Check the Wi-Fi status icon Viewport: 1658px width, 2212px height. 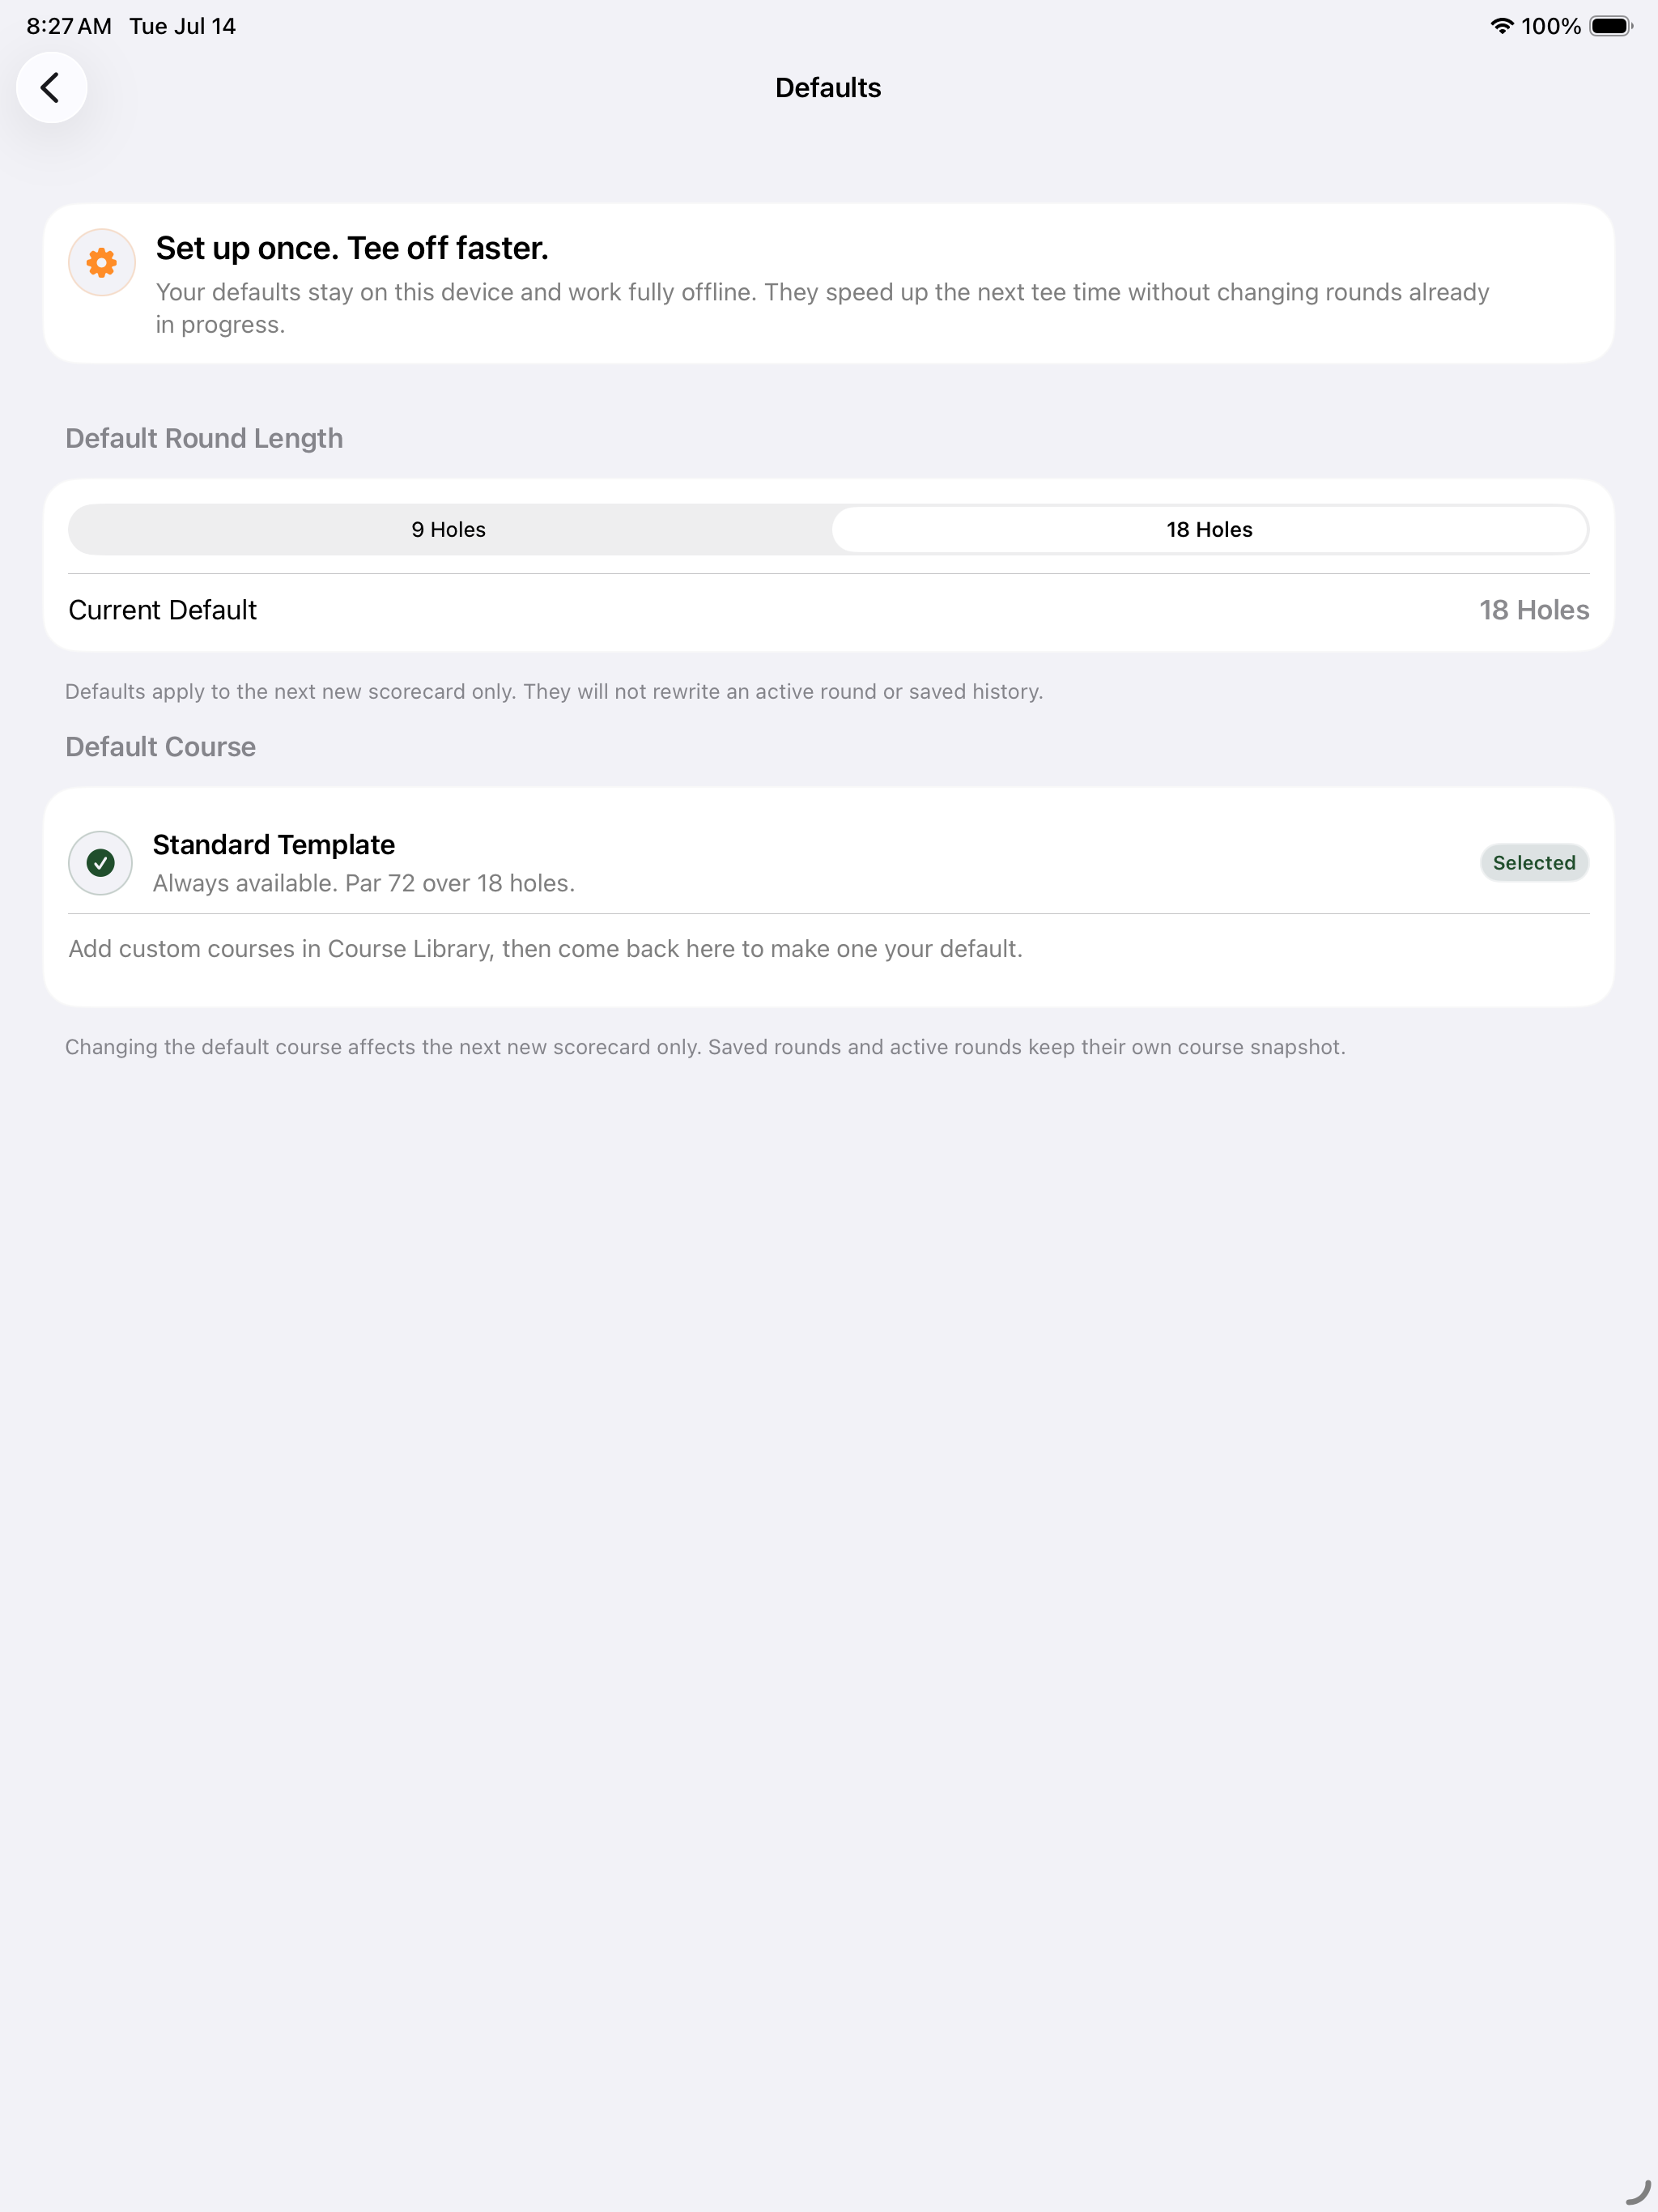(x=1501, y=26)
